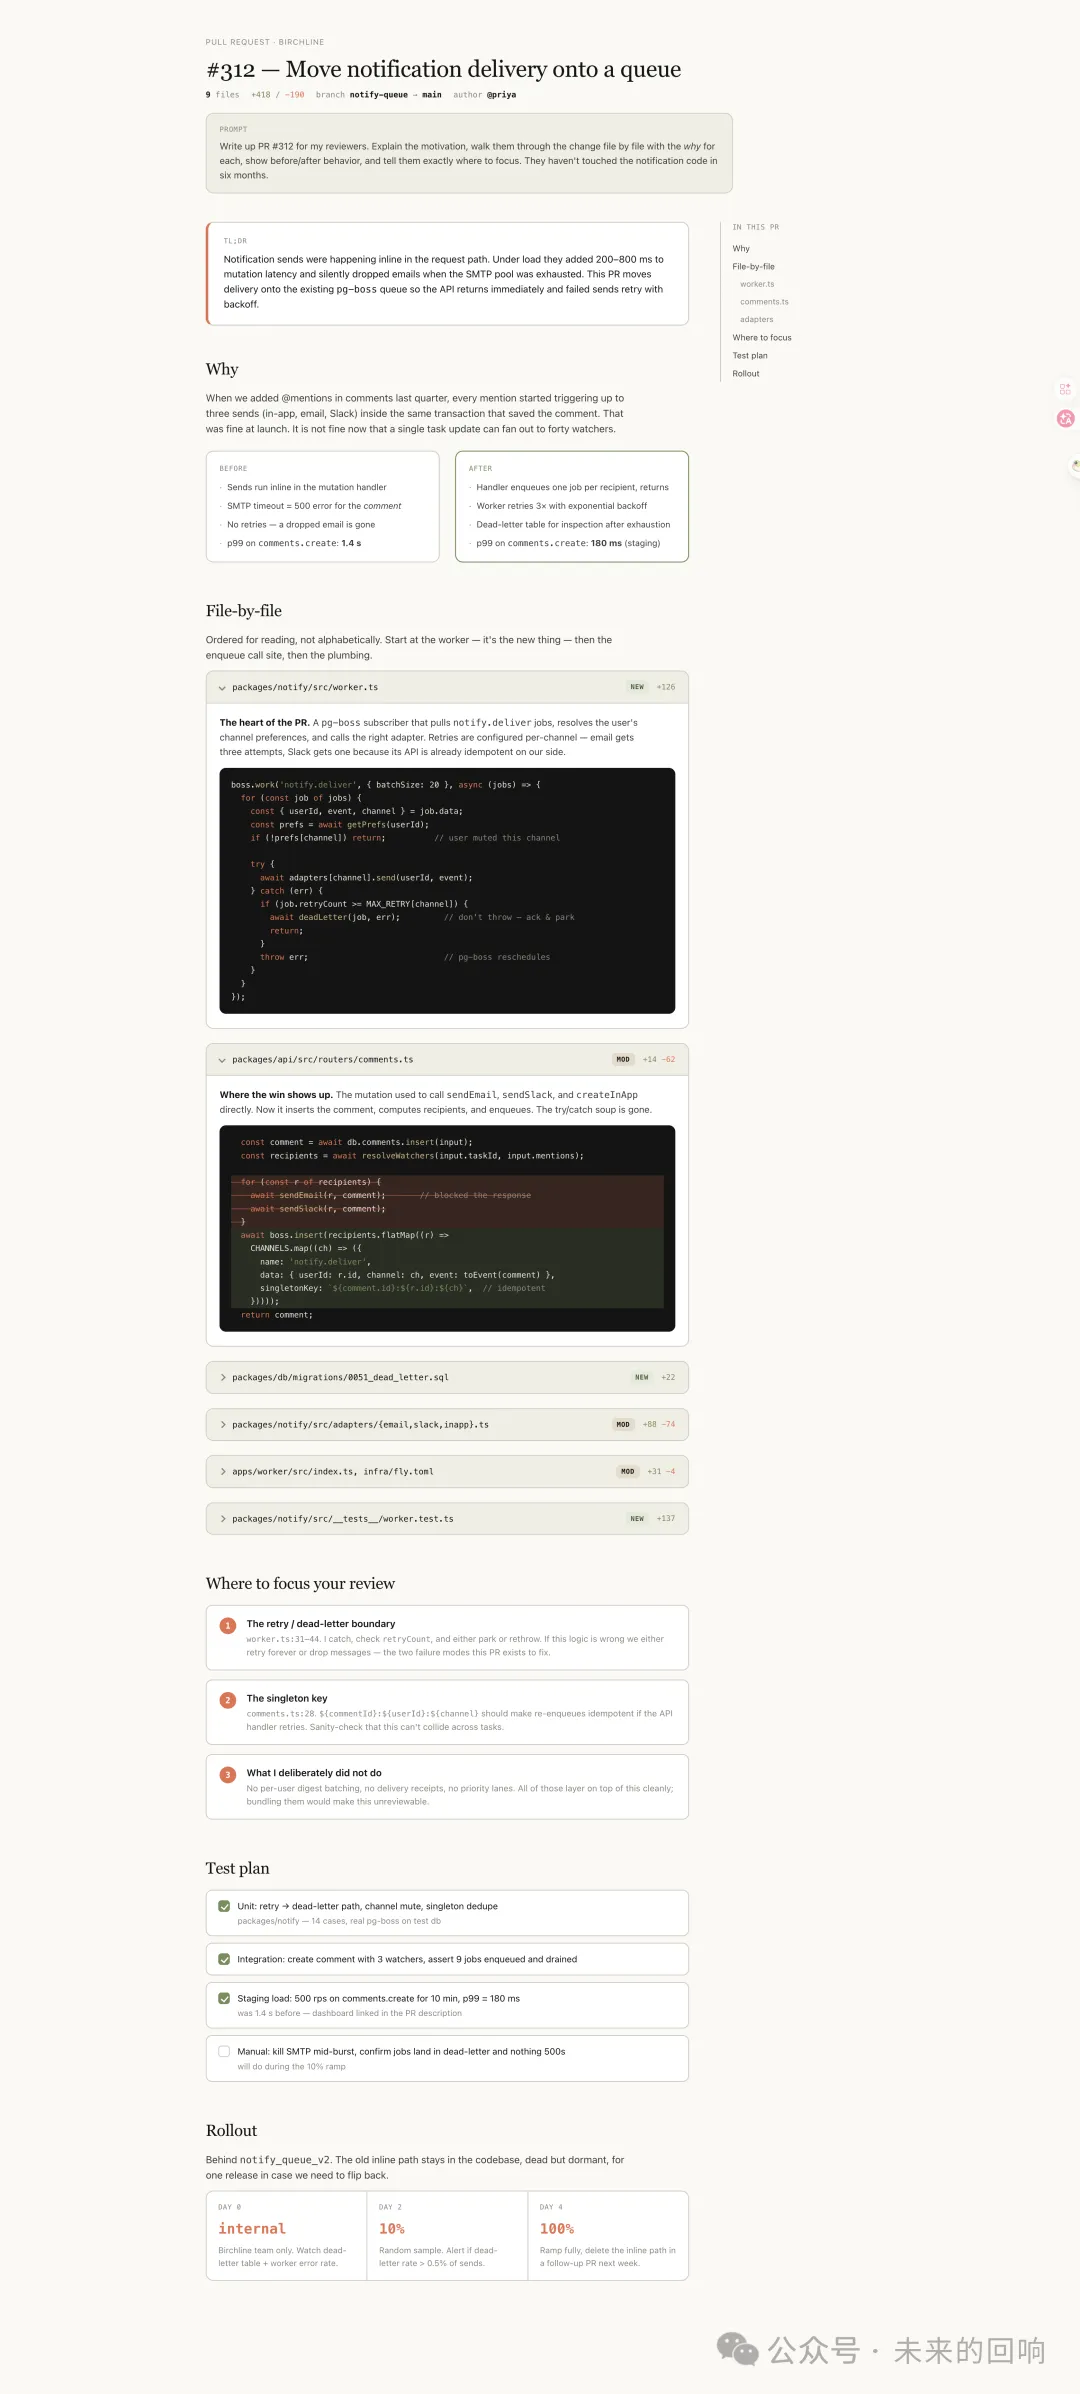Jump to Rollout in the sidebar outline

tap(746, 374)
